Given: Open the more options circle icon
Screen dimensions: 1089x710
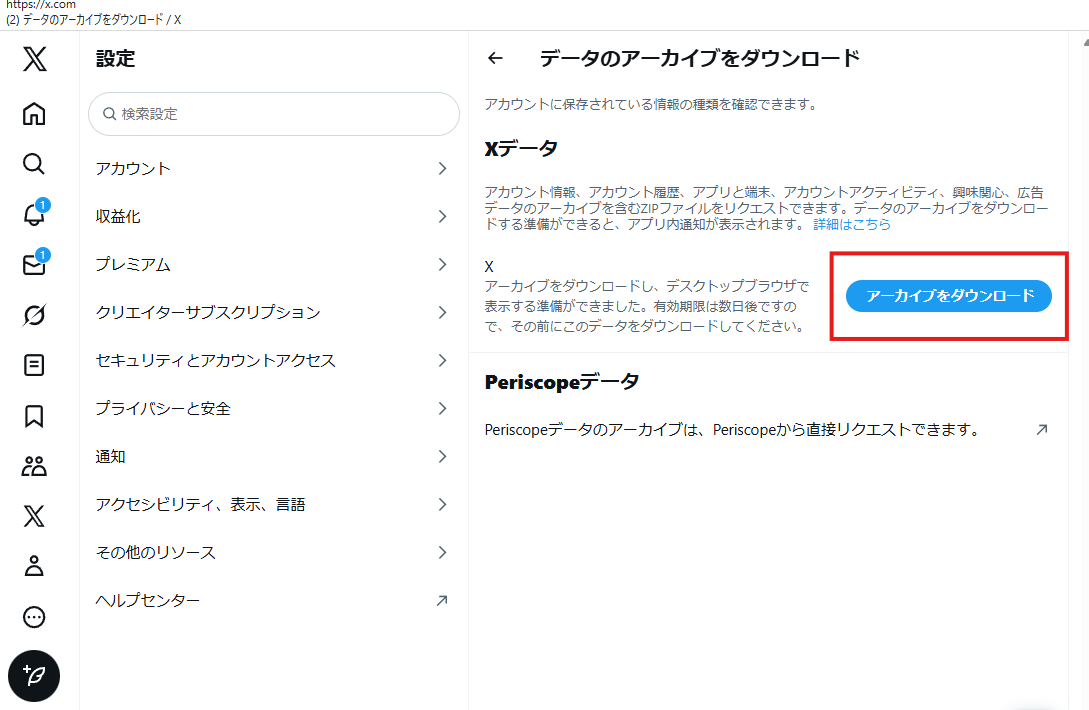Looking at the screenshot, I should tap(33, 617).
